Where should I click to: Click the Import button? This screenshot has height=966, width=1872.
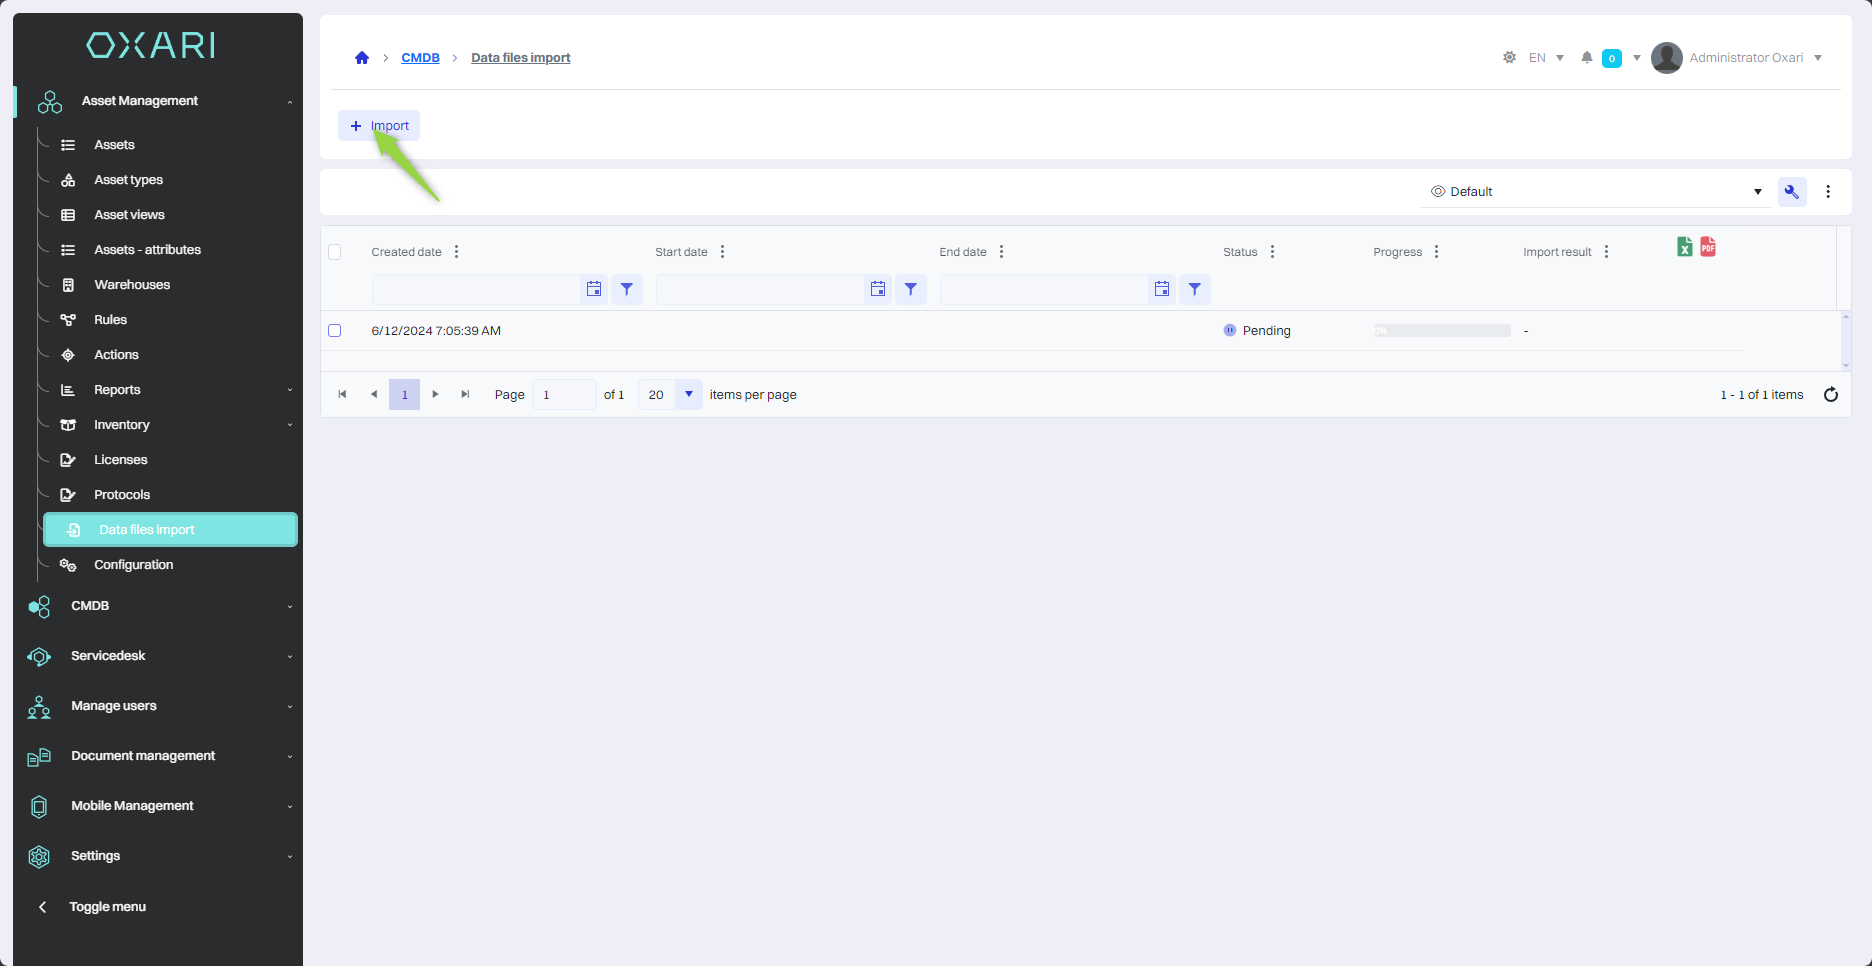(379, 126)
